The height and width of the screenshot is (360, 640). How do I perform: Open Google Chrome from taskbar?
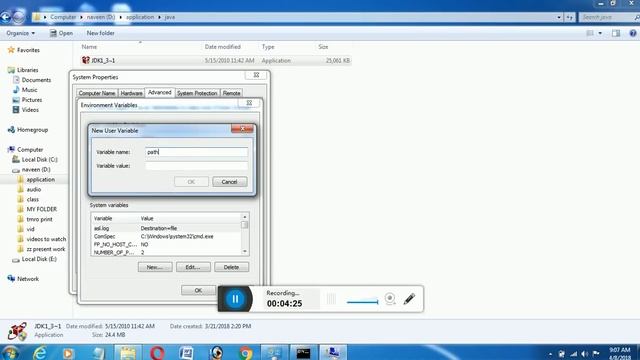tap(245, 353)
